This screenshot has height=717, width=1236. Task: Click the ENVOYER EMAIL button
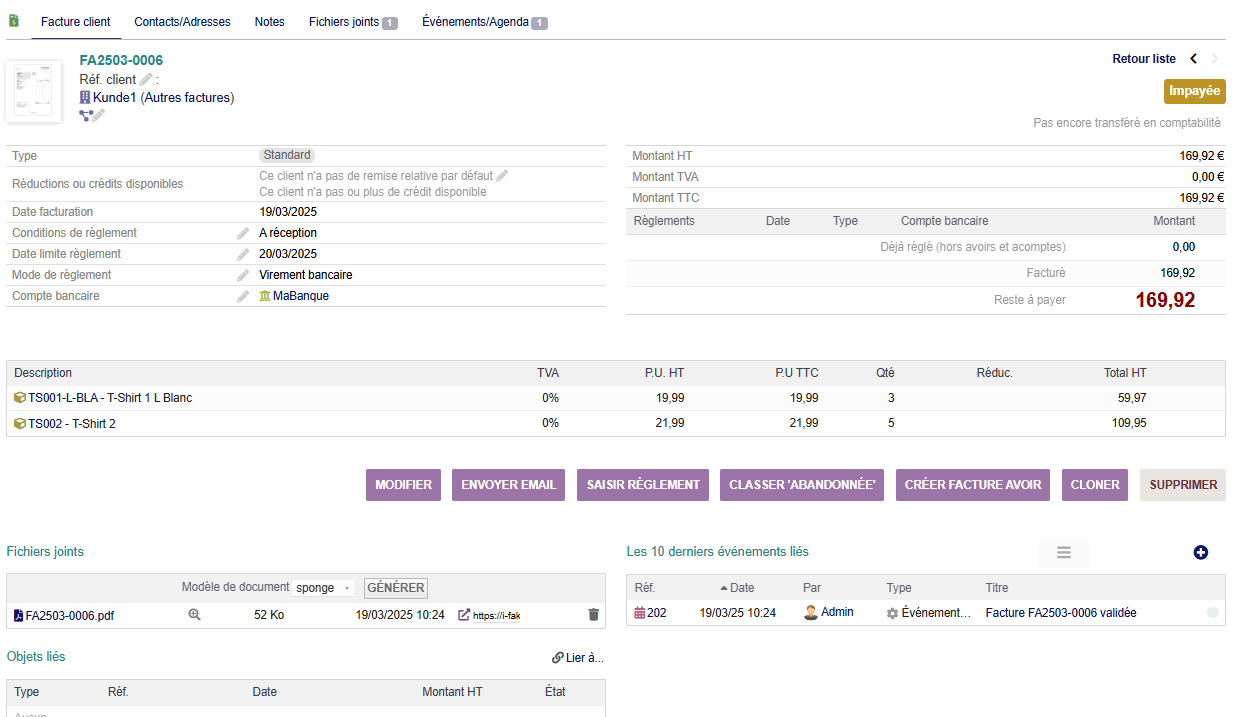coord(509,484)
